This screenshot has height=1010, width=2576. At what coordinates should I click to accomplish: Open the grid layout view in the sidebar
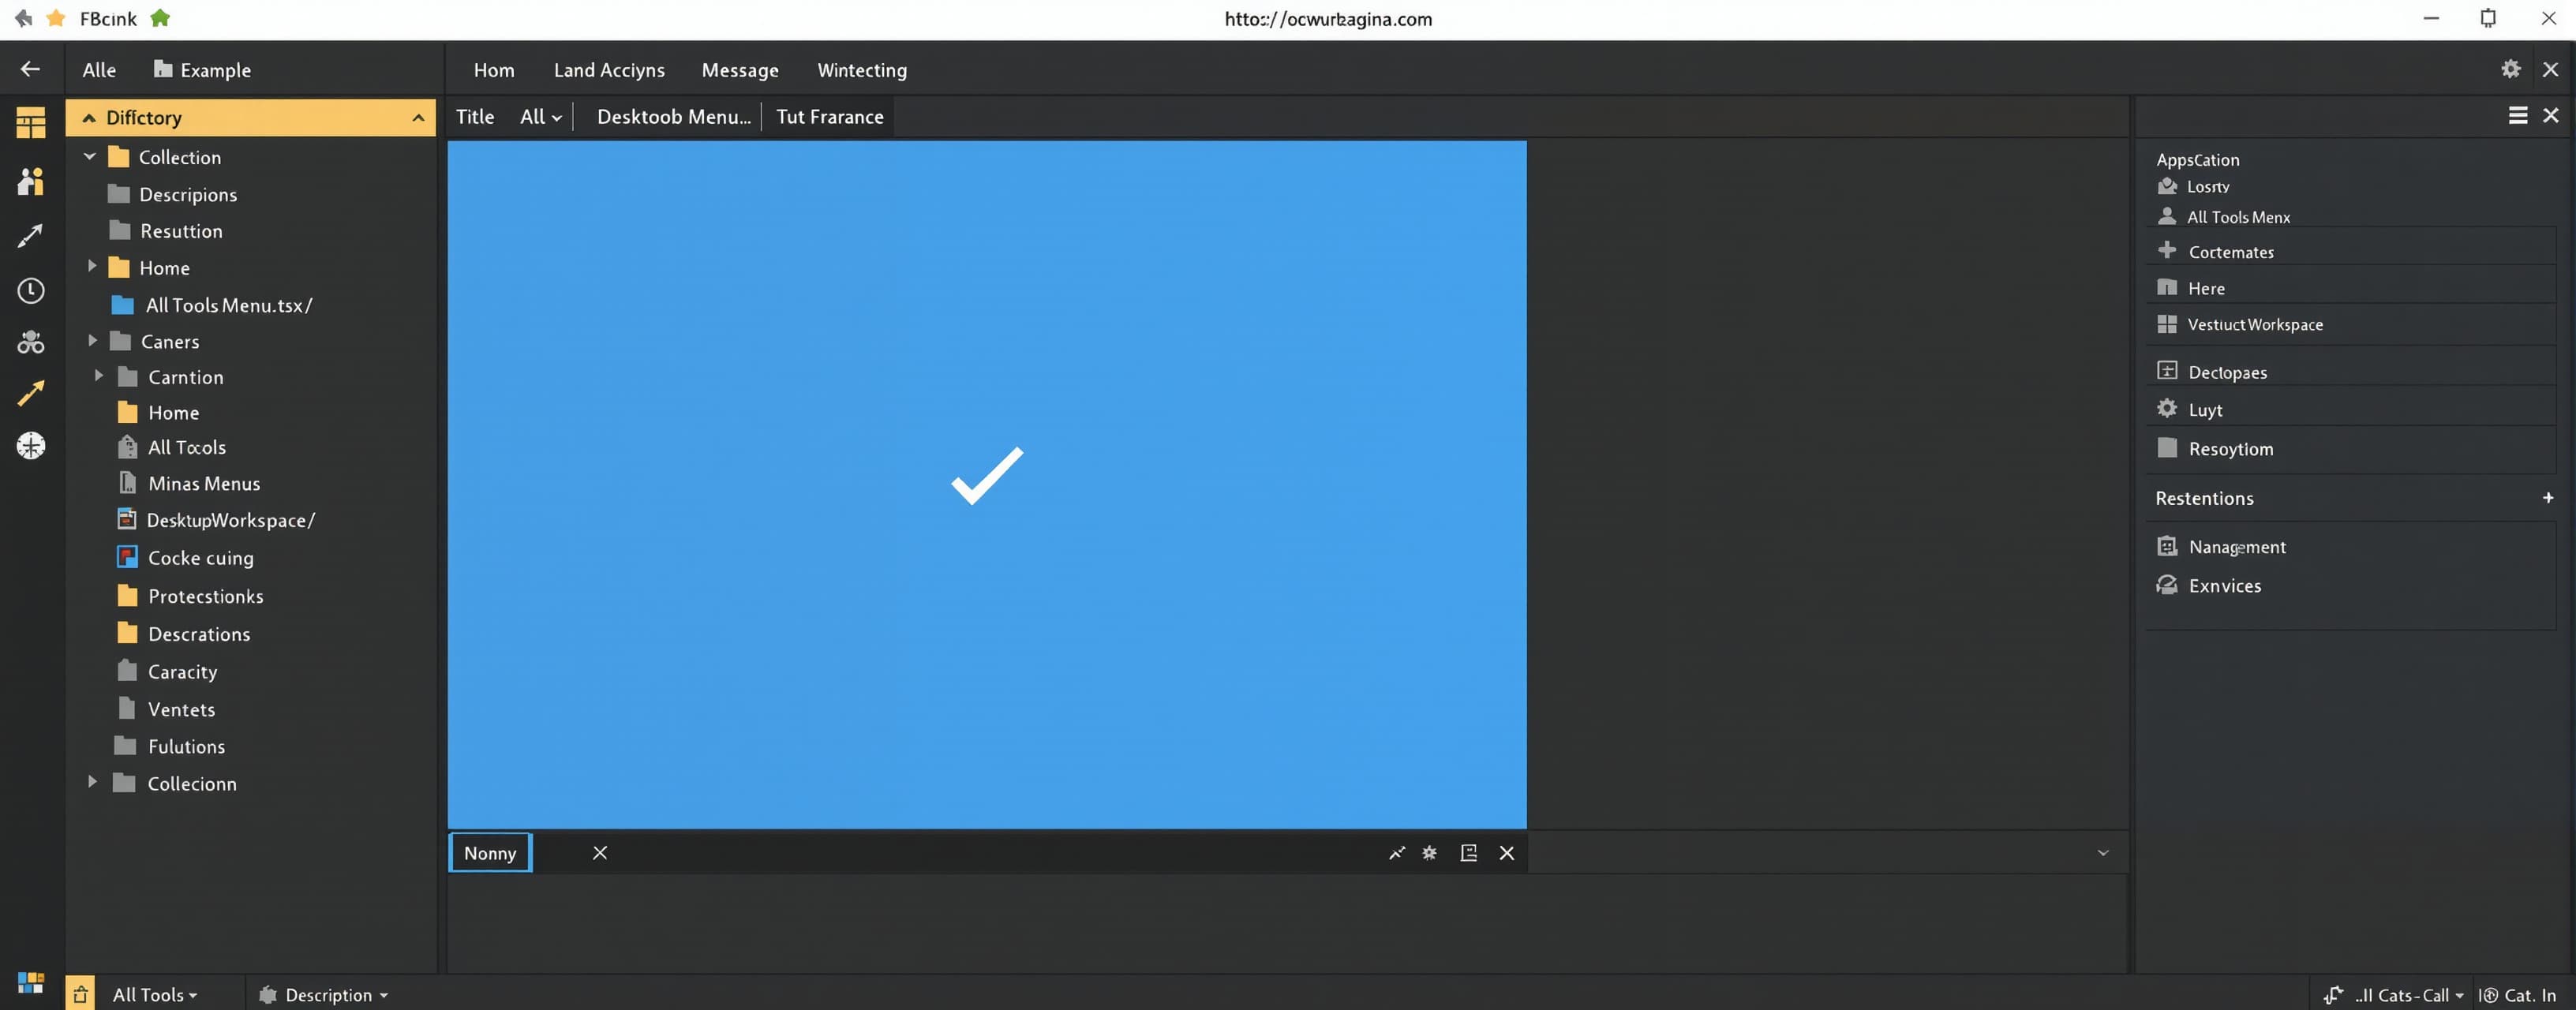pyautogui.click(x=30, y=123)
